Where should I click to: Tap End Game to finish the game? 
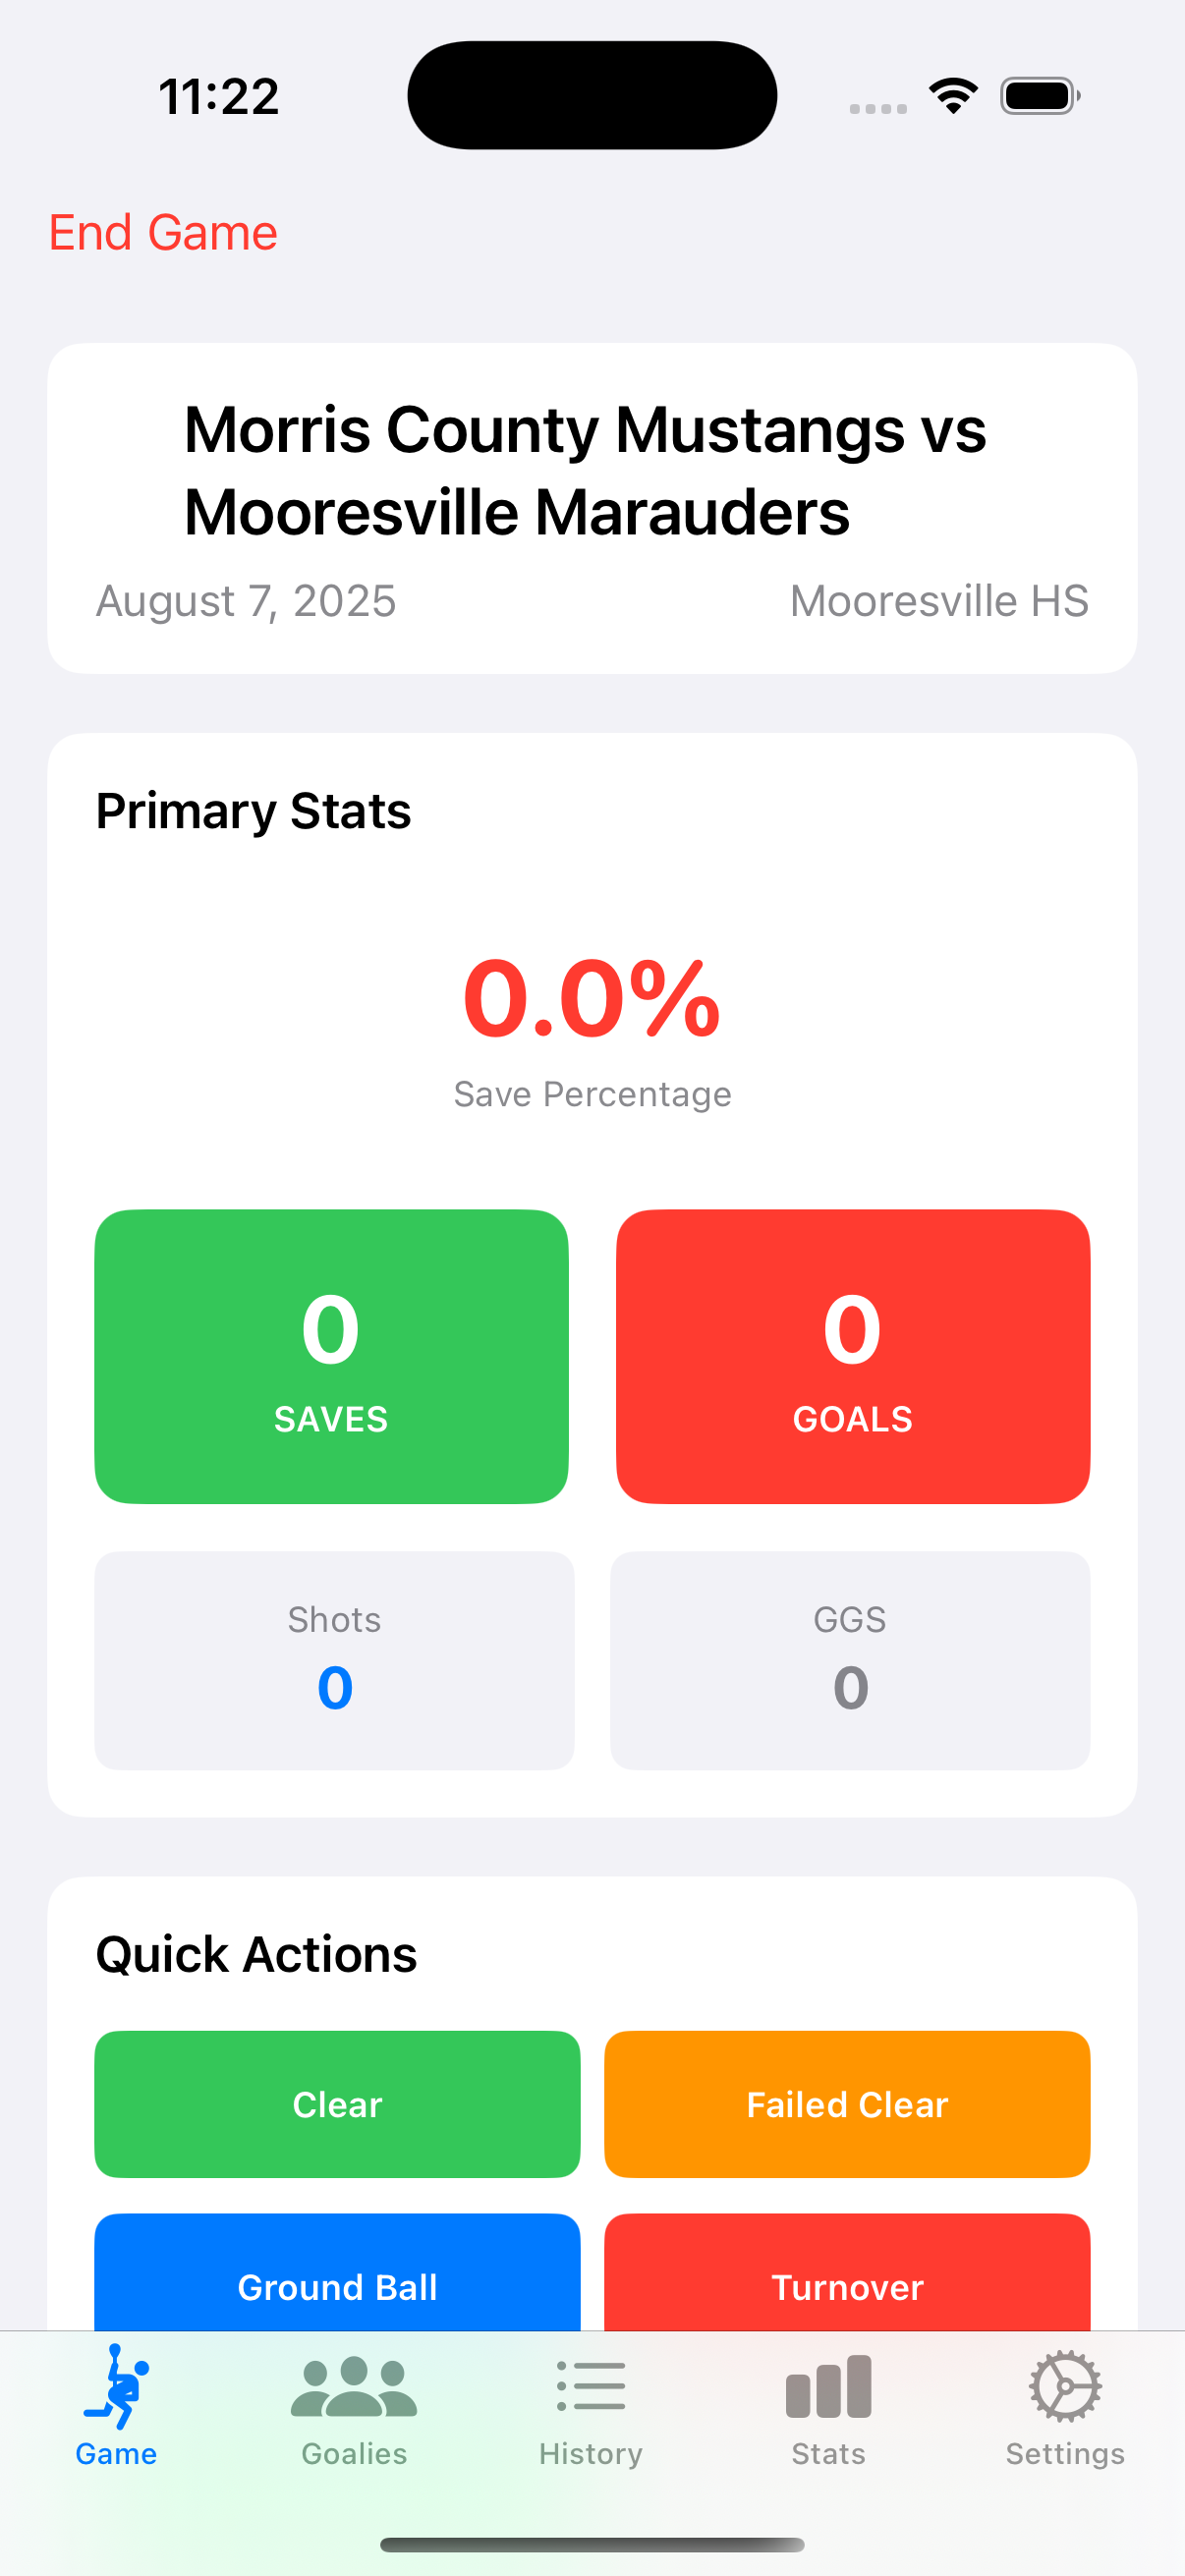[163, 232]
